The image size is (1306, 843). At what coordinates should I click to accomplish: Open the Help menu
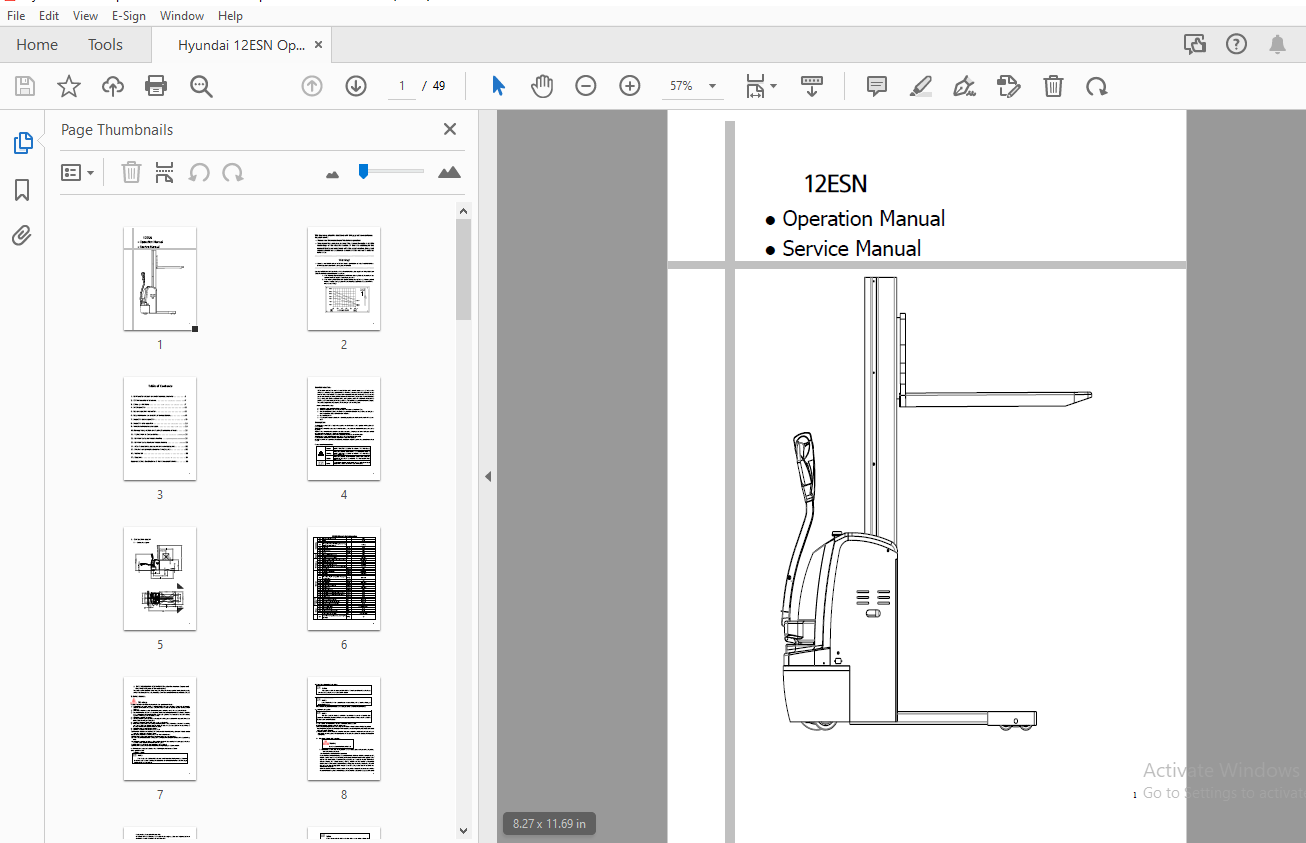(x=230, y=16)
